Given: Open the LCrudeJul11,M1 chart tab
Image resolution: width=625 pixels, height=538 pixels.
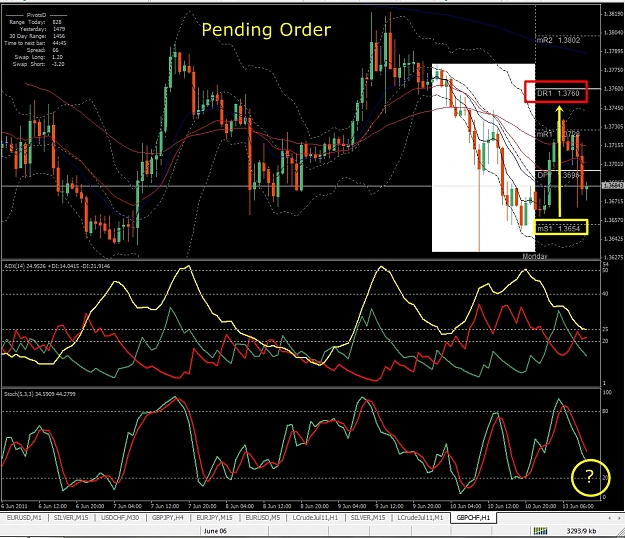Looking at the screenshot, I should [x=420, y=518].
